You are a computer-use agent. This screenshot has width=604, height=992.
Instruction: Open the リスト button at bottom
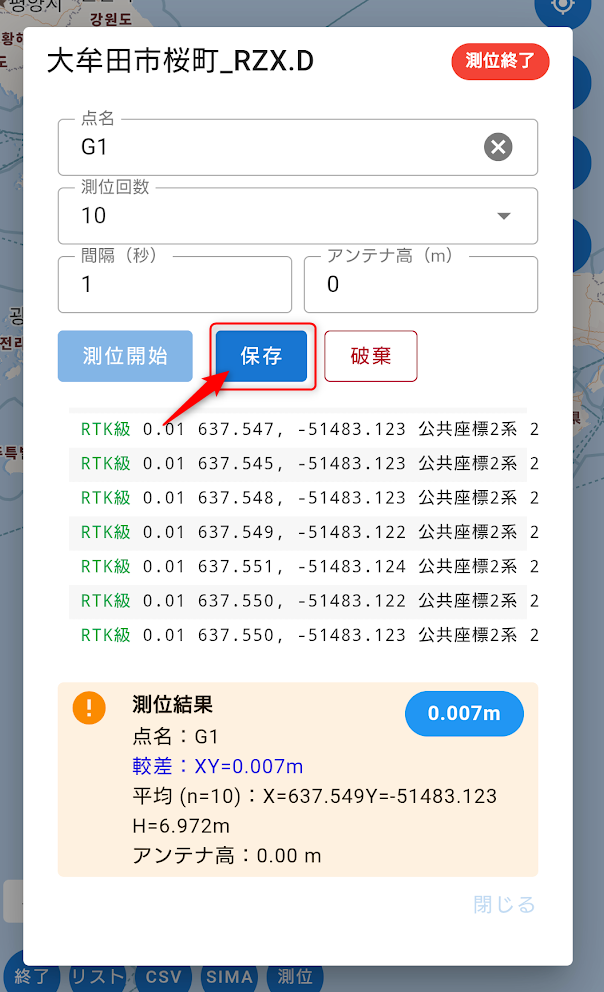tap(97, 977)
